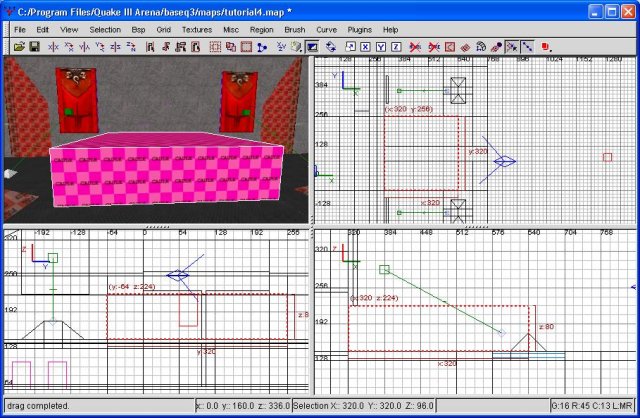Click the red patch bounding box icon
The height and width of the screenshot is (418, 640).
[450, 47]
